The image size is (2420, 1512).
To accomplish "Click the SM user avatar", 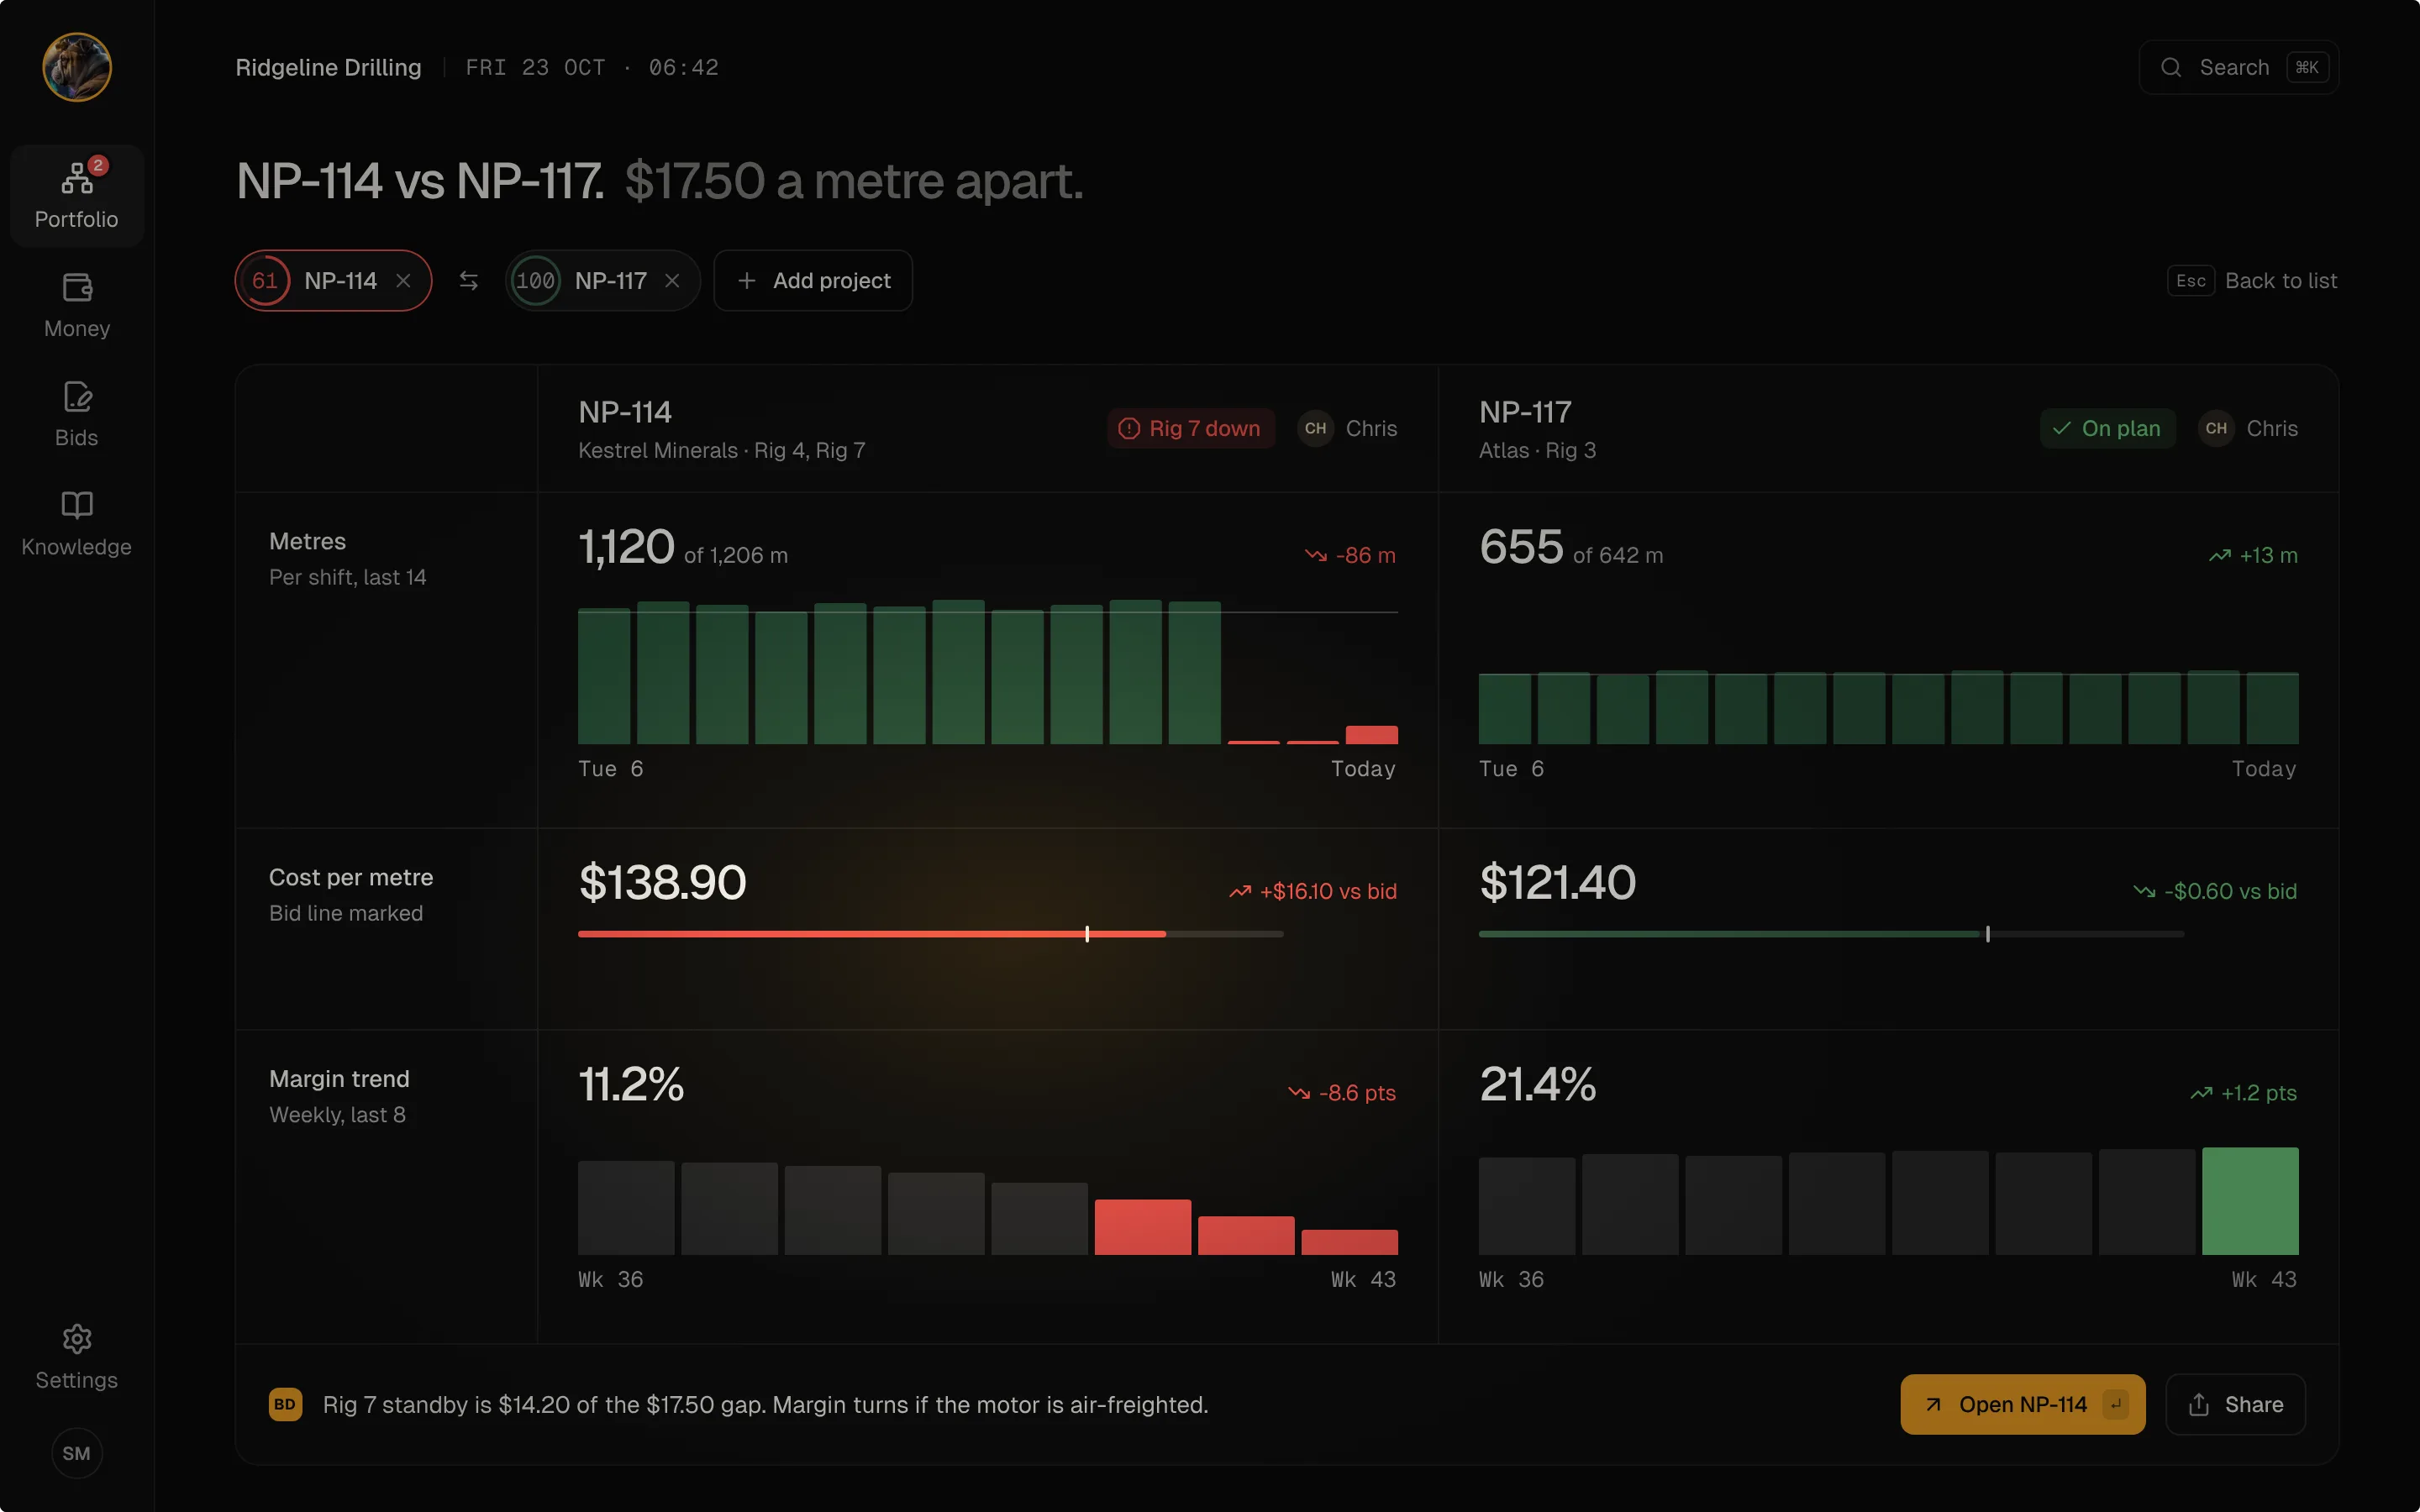I will pos(77,1453).
